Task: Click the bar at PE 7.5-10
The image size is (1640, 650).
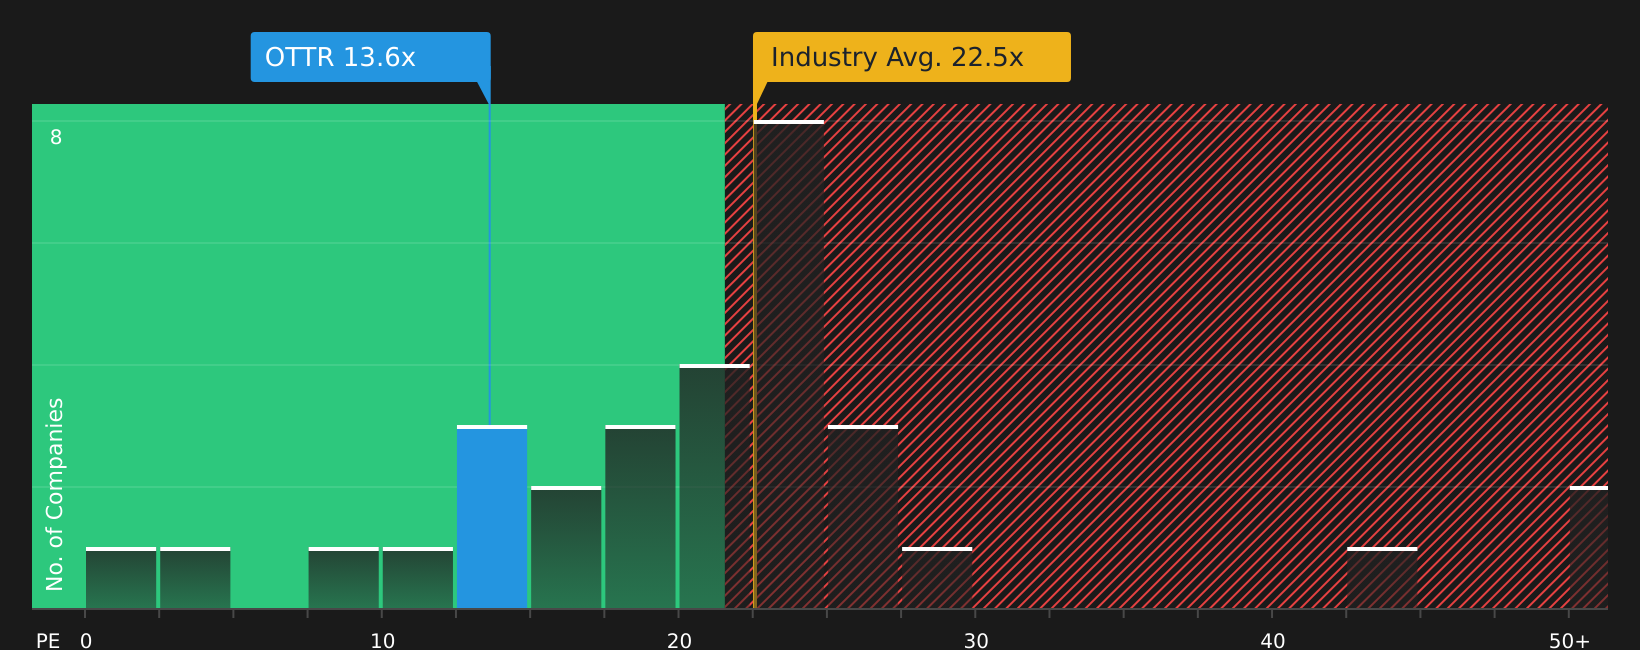Action: point(344,578)
